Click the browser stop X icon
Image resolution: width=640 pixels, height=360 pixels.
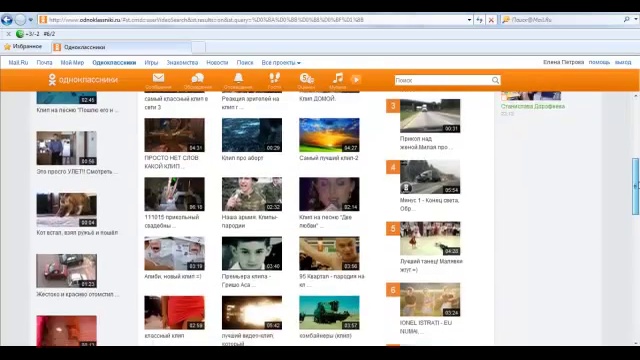[x=491, y=20]
